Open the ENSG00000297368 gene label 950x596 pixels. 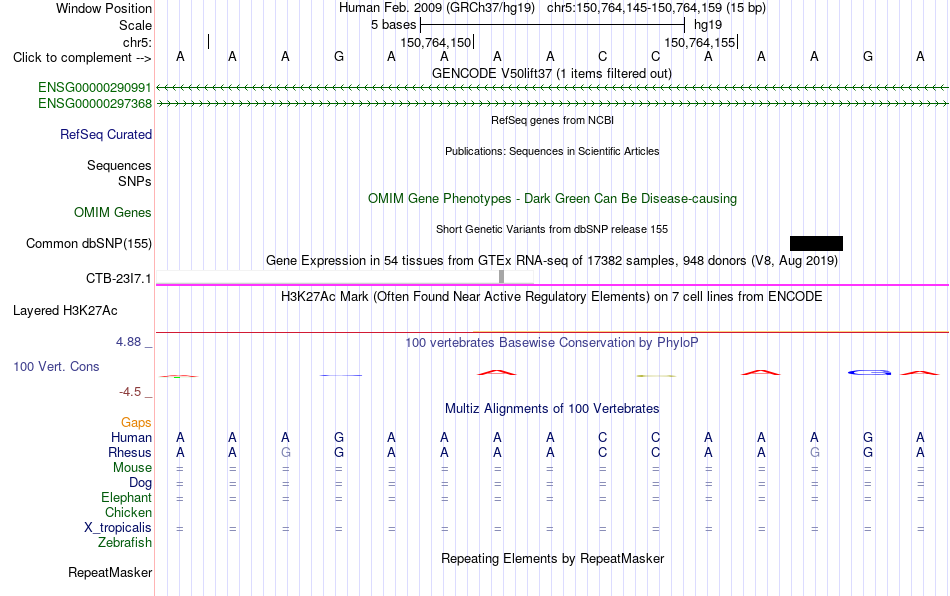[x=95, y=104]
